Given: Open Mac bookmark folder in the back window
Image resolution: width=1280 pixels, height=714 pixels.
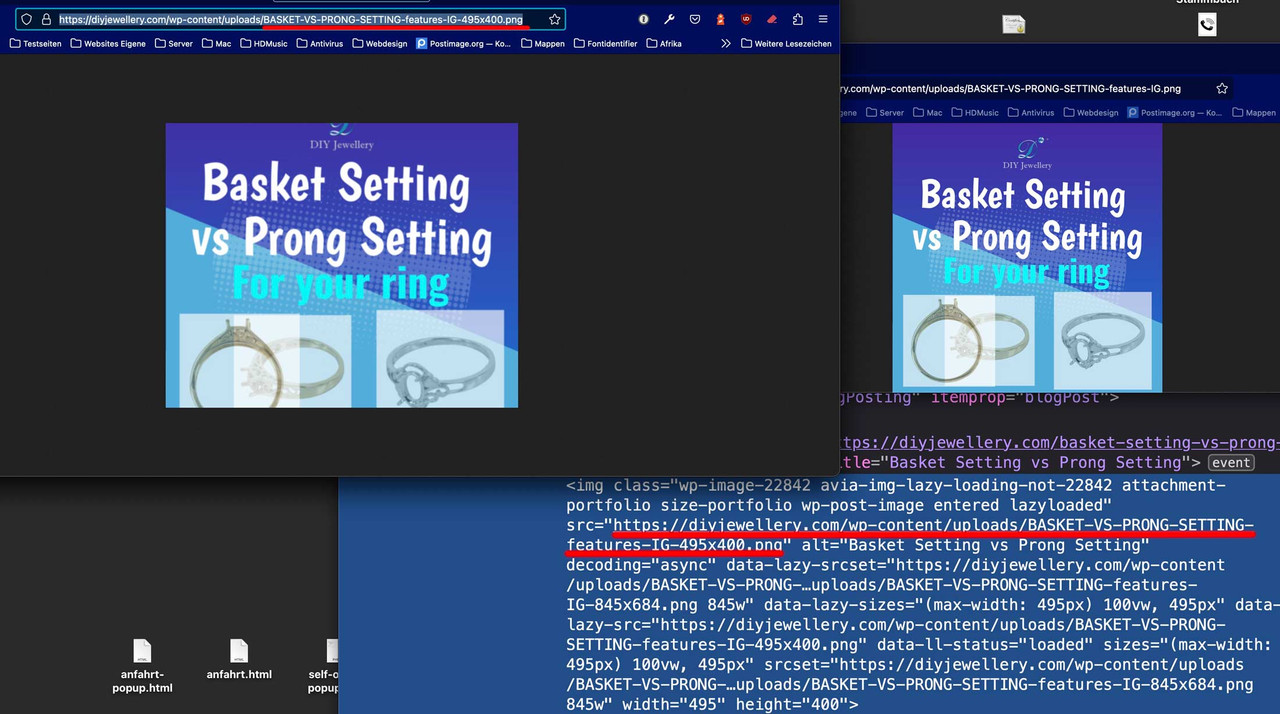Looking at the screenshot, I should click(927, 113).
